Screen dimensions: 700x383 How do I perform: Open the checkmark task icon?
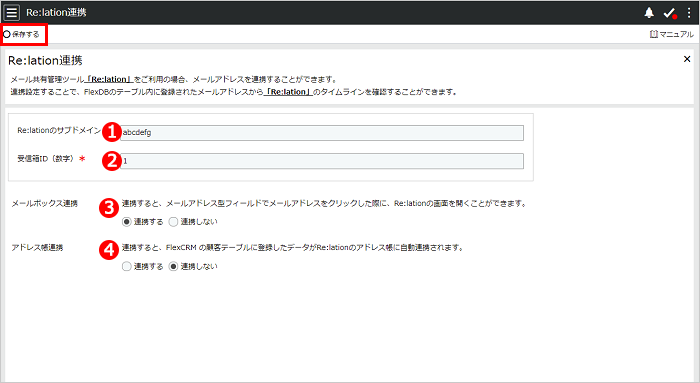670,13
